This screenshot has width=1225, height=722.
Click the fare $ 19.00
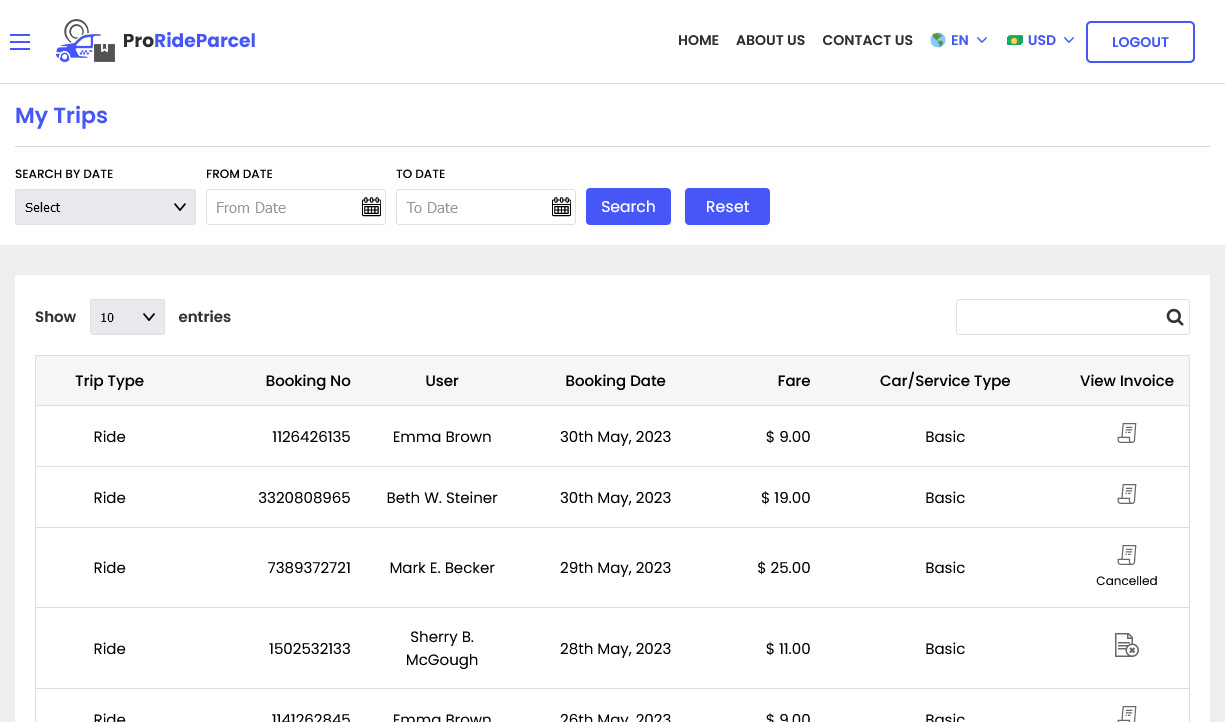[x=786, y=498]
